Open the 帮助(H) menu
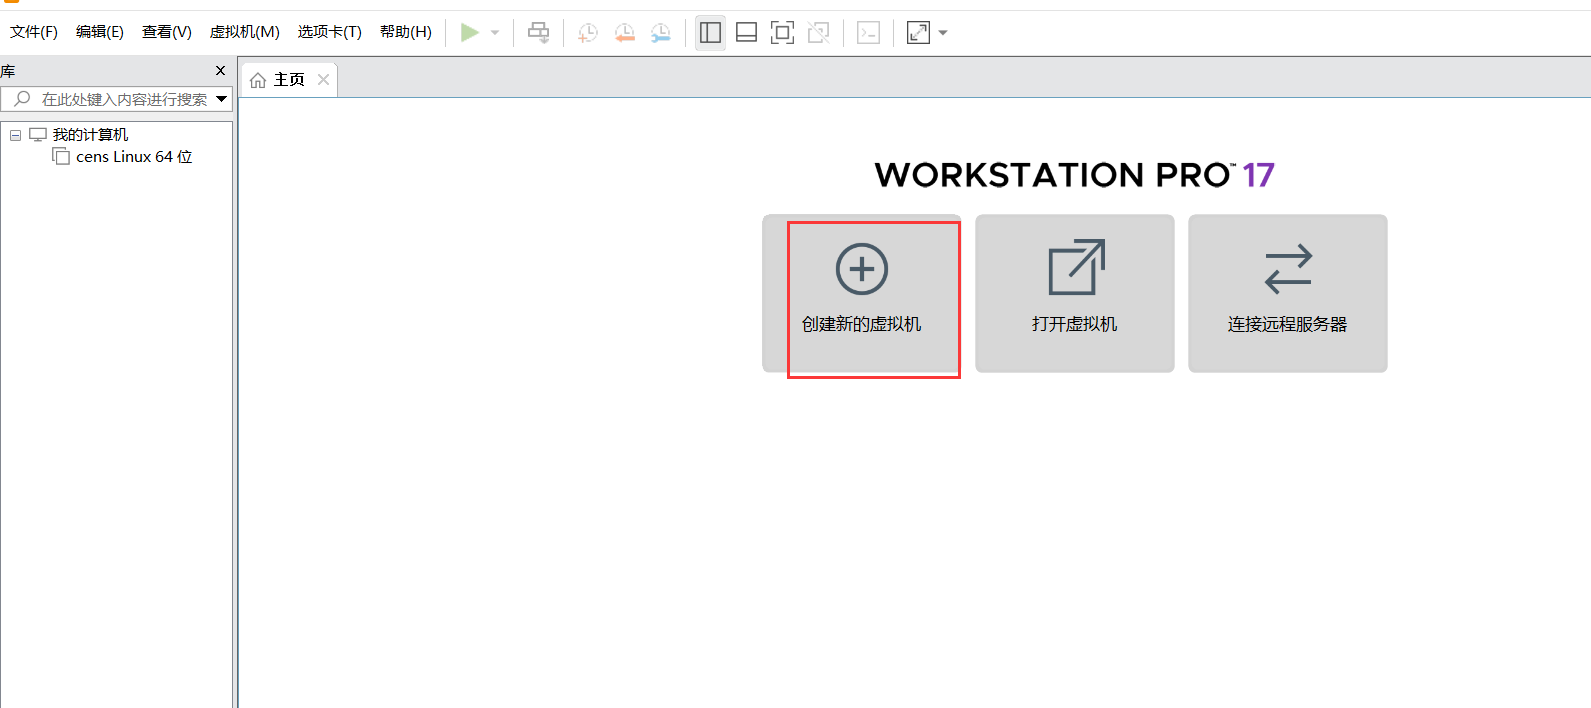This screenshot has width=1591, height=708. (x=406, y=32)
